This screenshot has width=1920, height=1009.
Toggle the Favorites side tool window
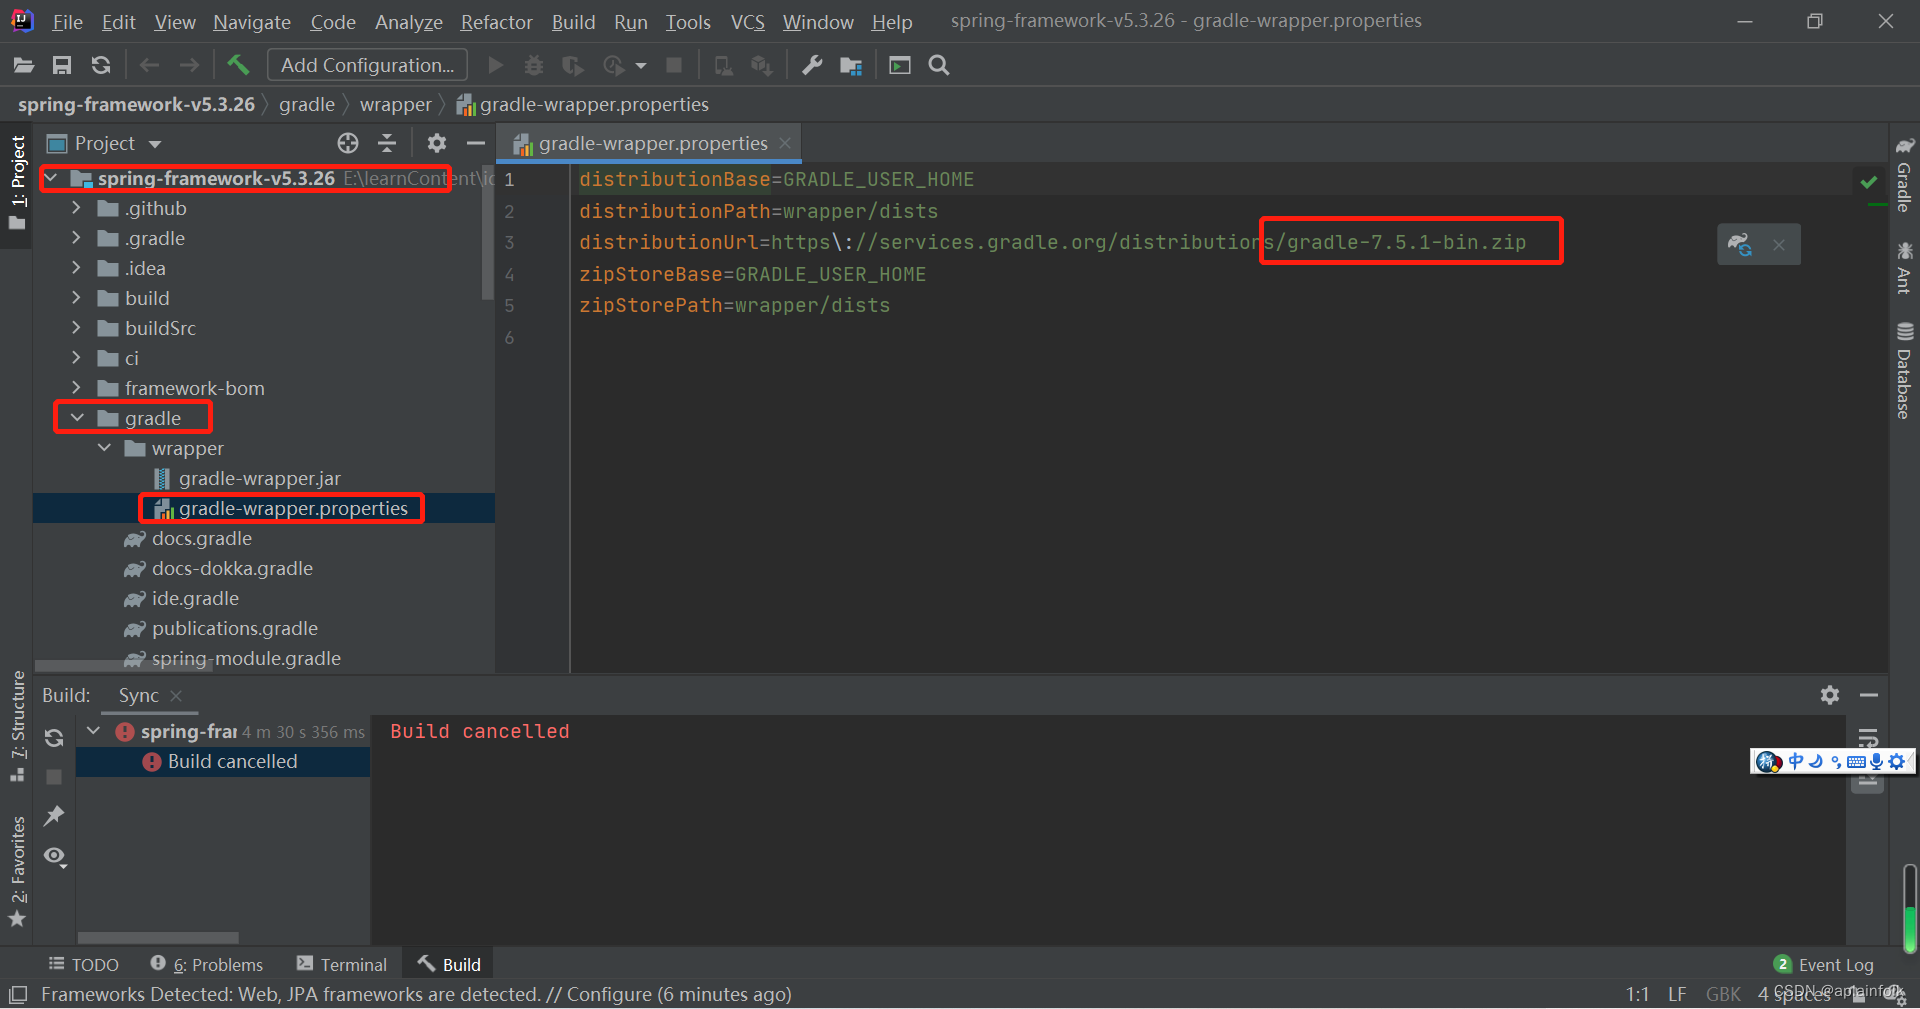click(x=17, y=873)
